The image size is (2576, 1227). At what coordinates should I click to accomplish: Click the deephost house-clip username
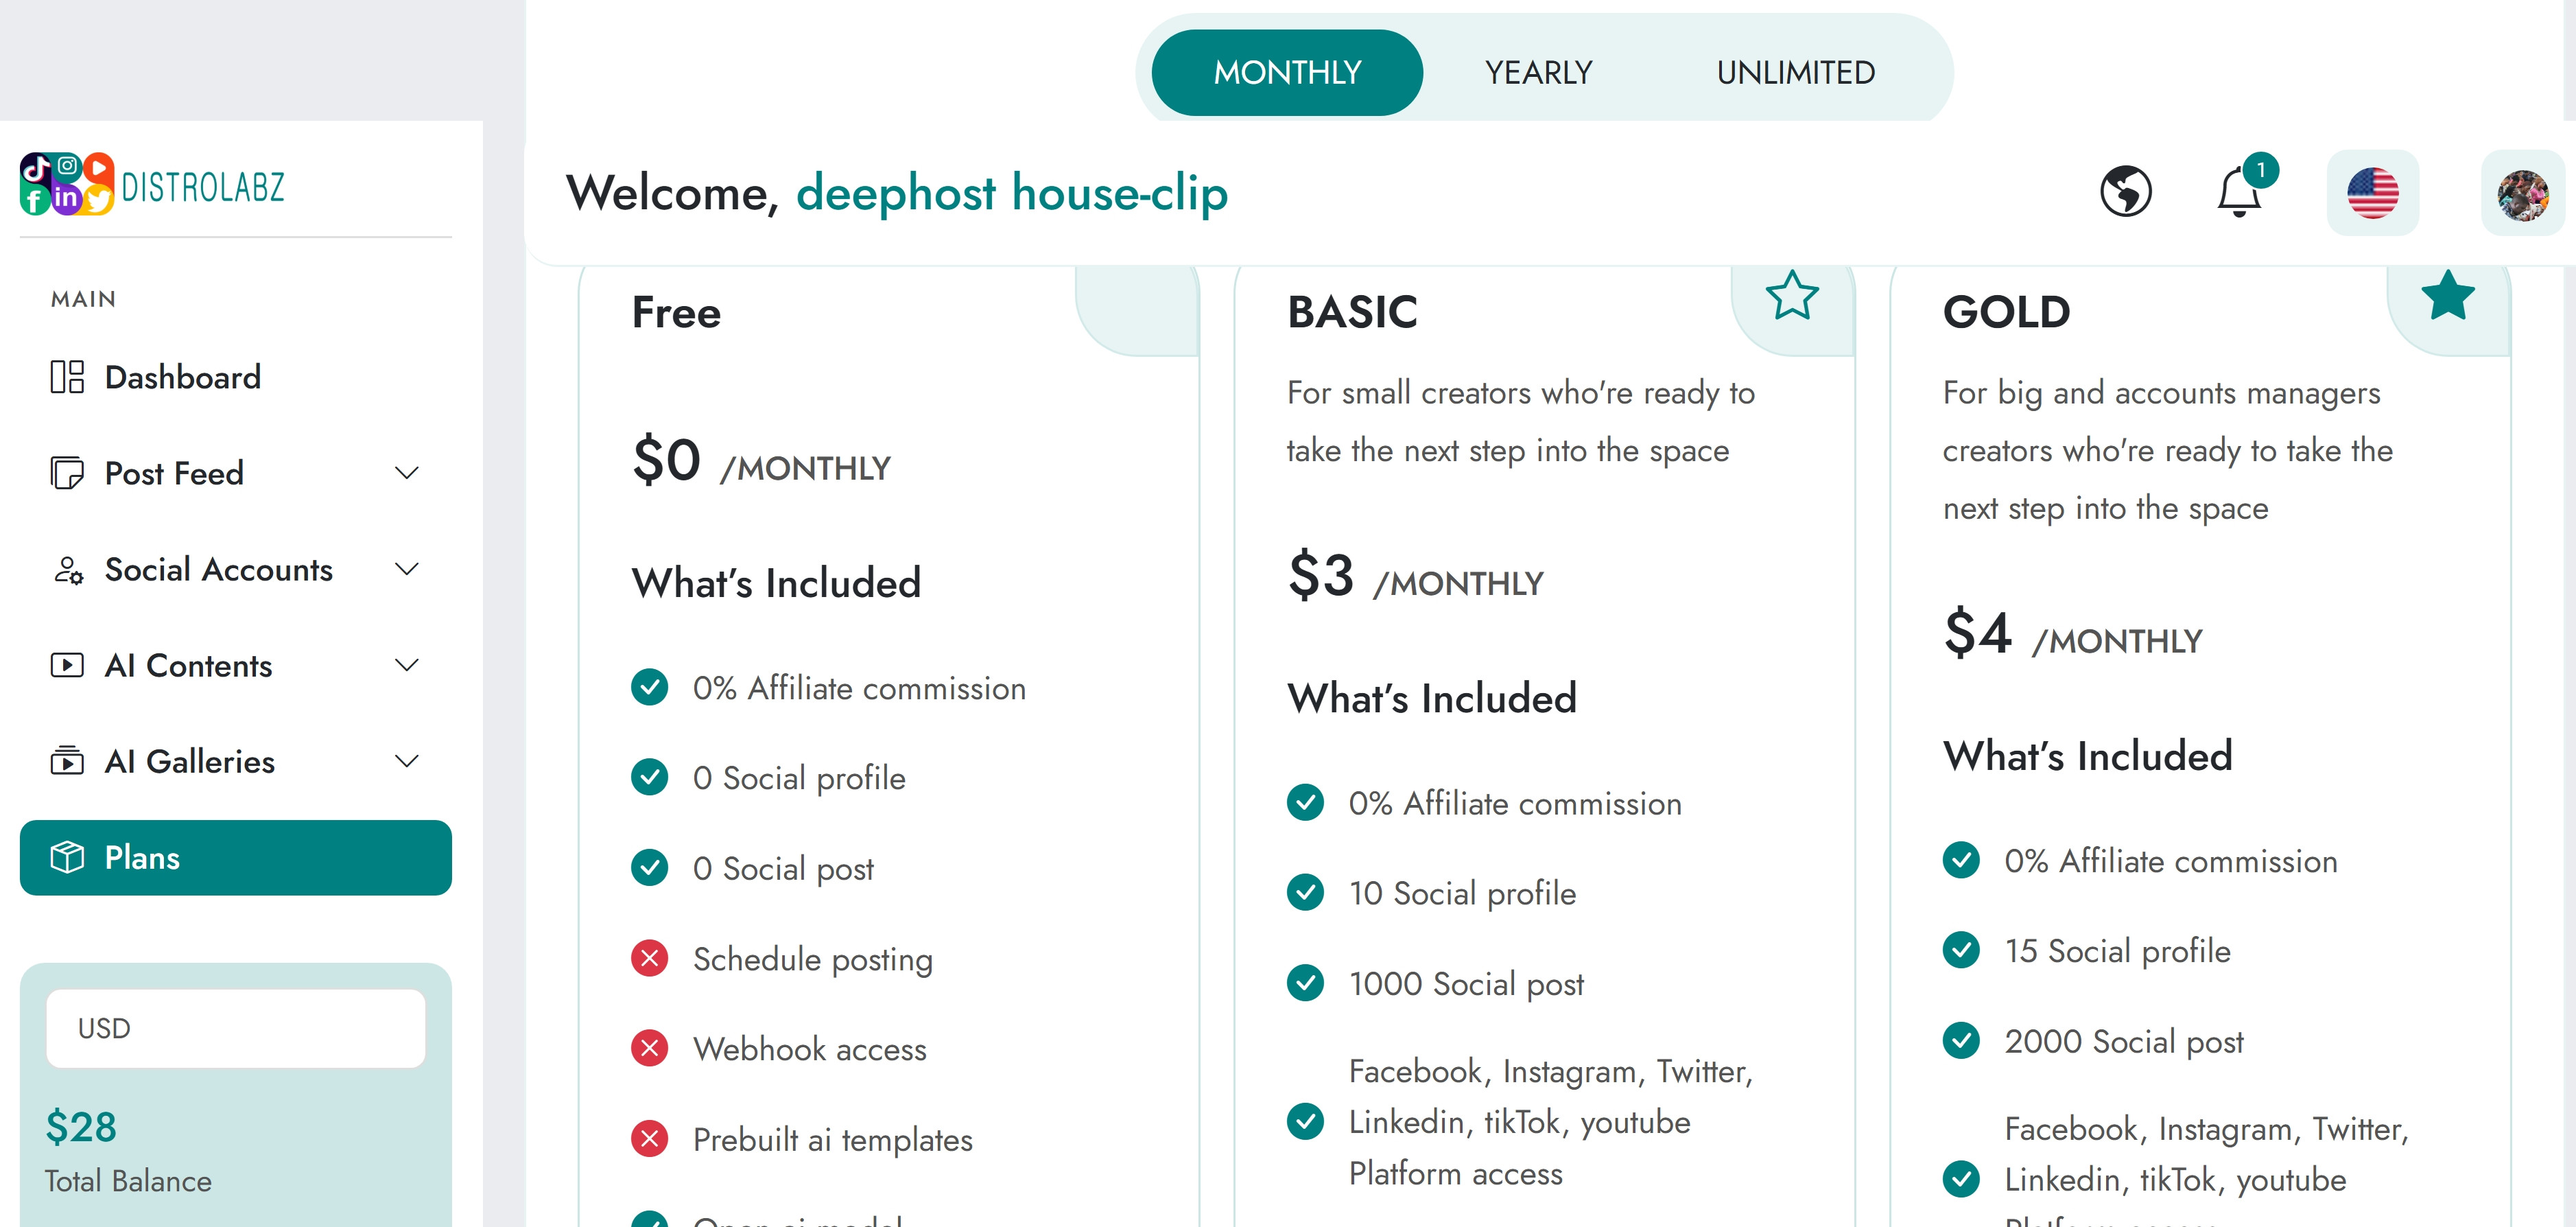tap(1011, 193)
